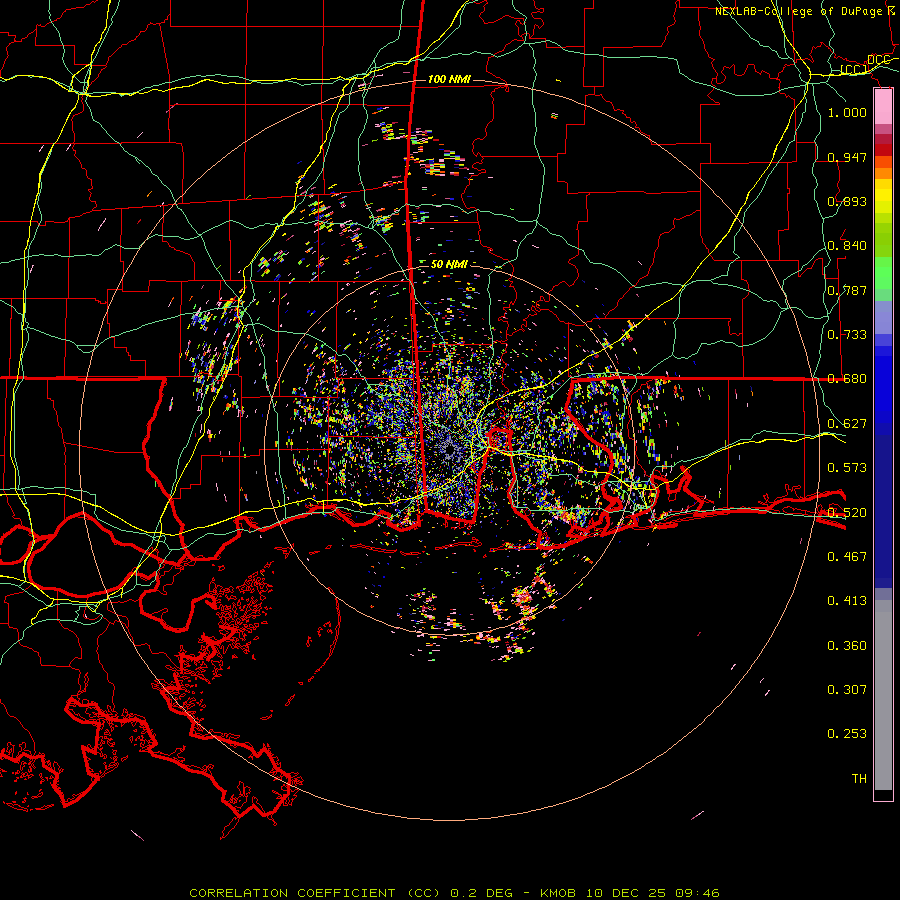Select the 0.413 legend value
This screenshot has height=900, width=900.
(847, 600)
